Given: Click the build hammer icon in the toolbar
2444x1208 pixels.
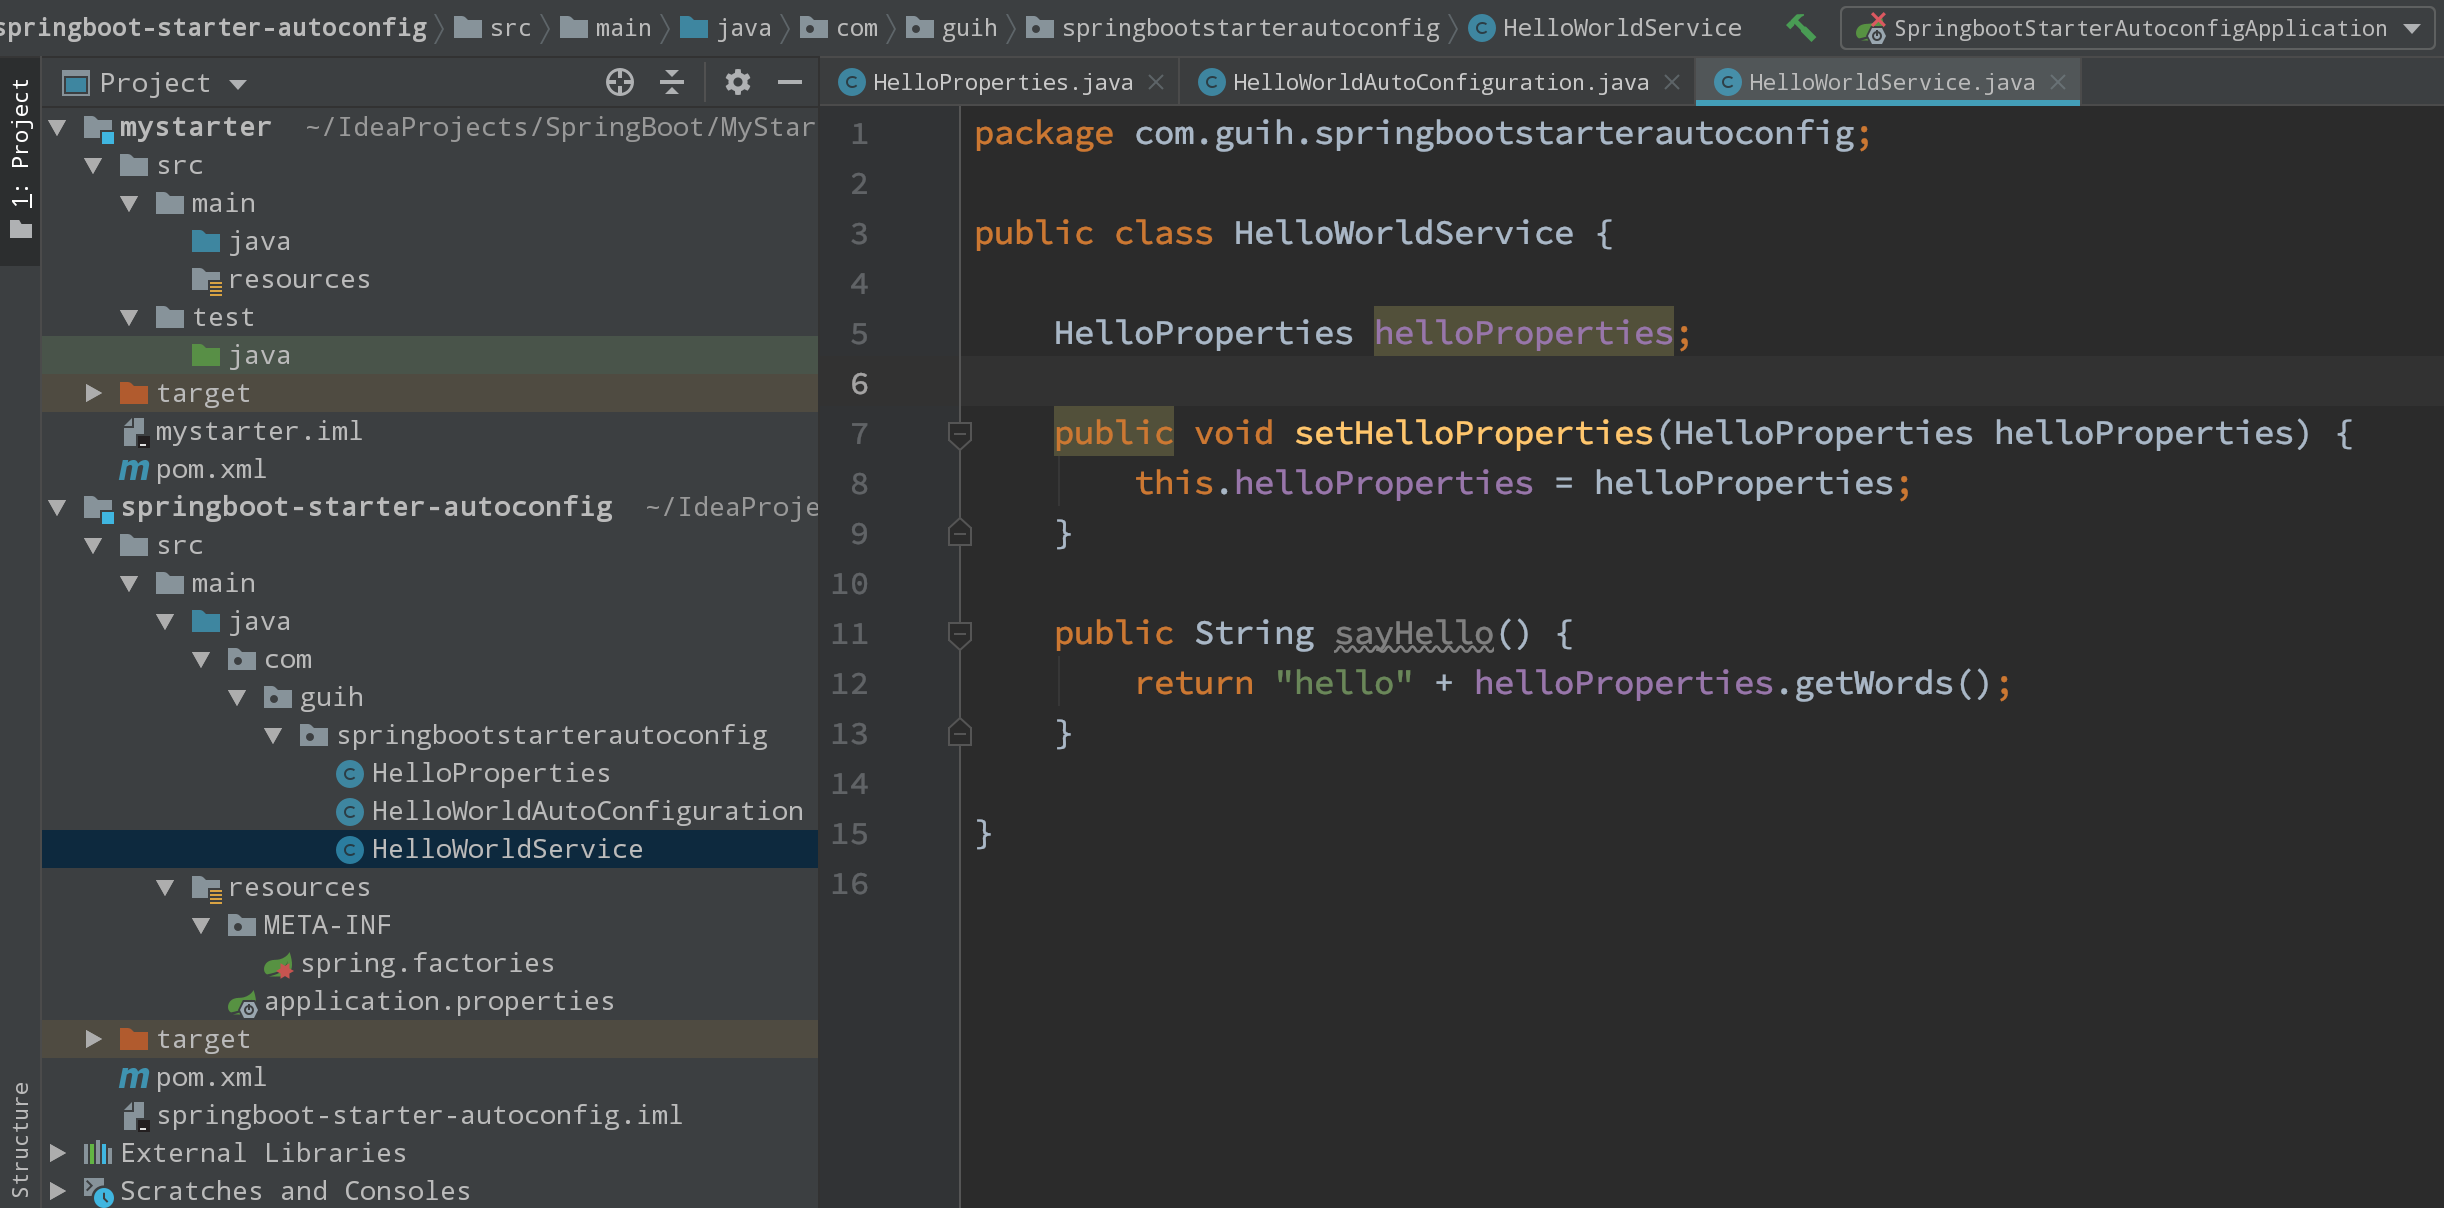Looking at the screenshot, I should [1800, 27].
